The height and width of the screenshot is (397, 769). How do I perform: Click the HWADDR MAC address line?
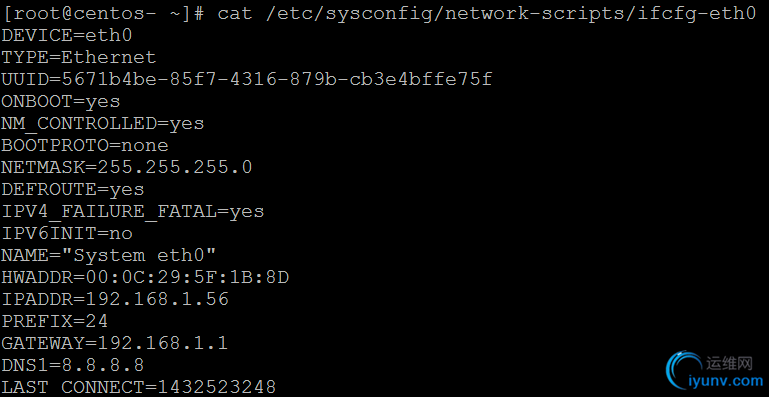(145, 278)
